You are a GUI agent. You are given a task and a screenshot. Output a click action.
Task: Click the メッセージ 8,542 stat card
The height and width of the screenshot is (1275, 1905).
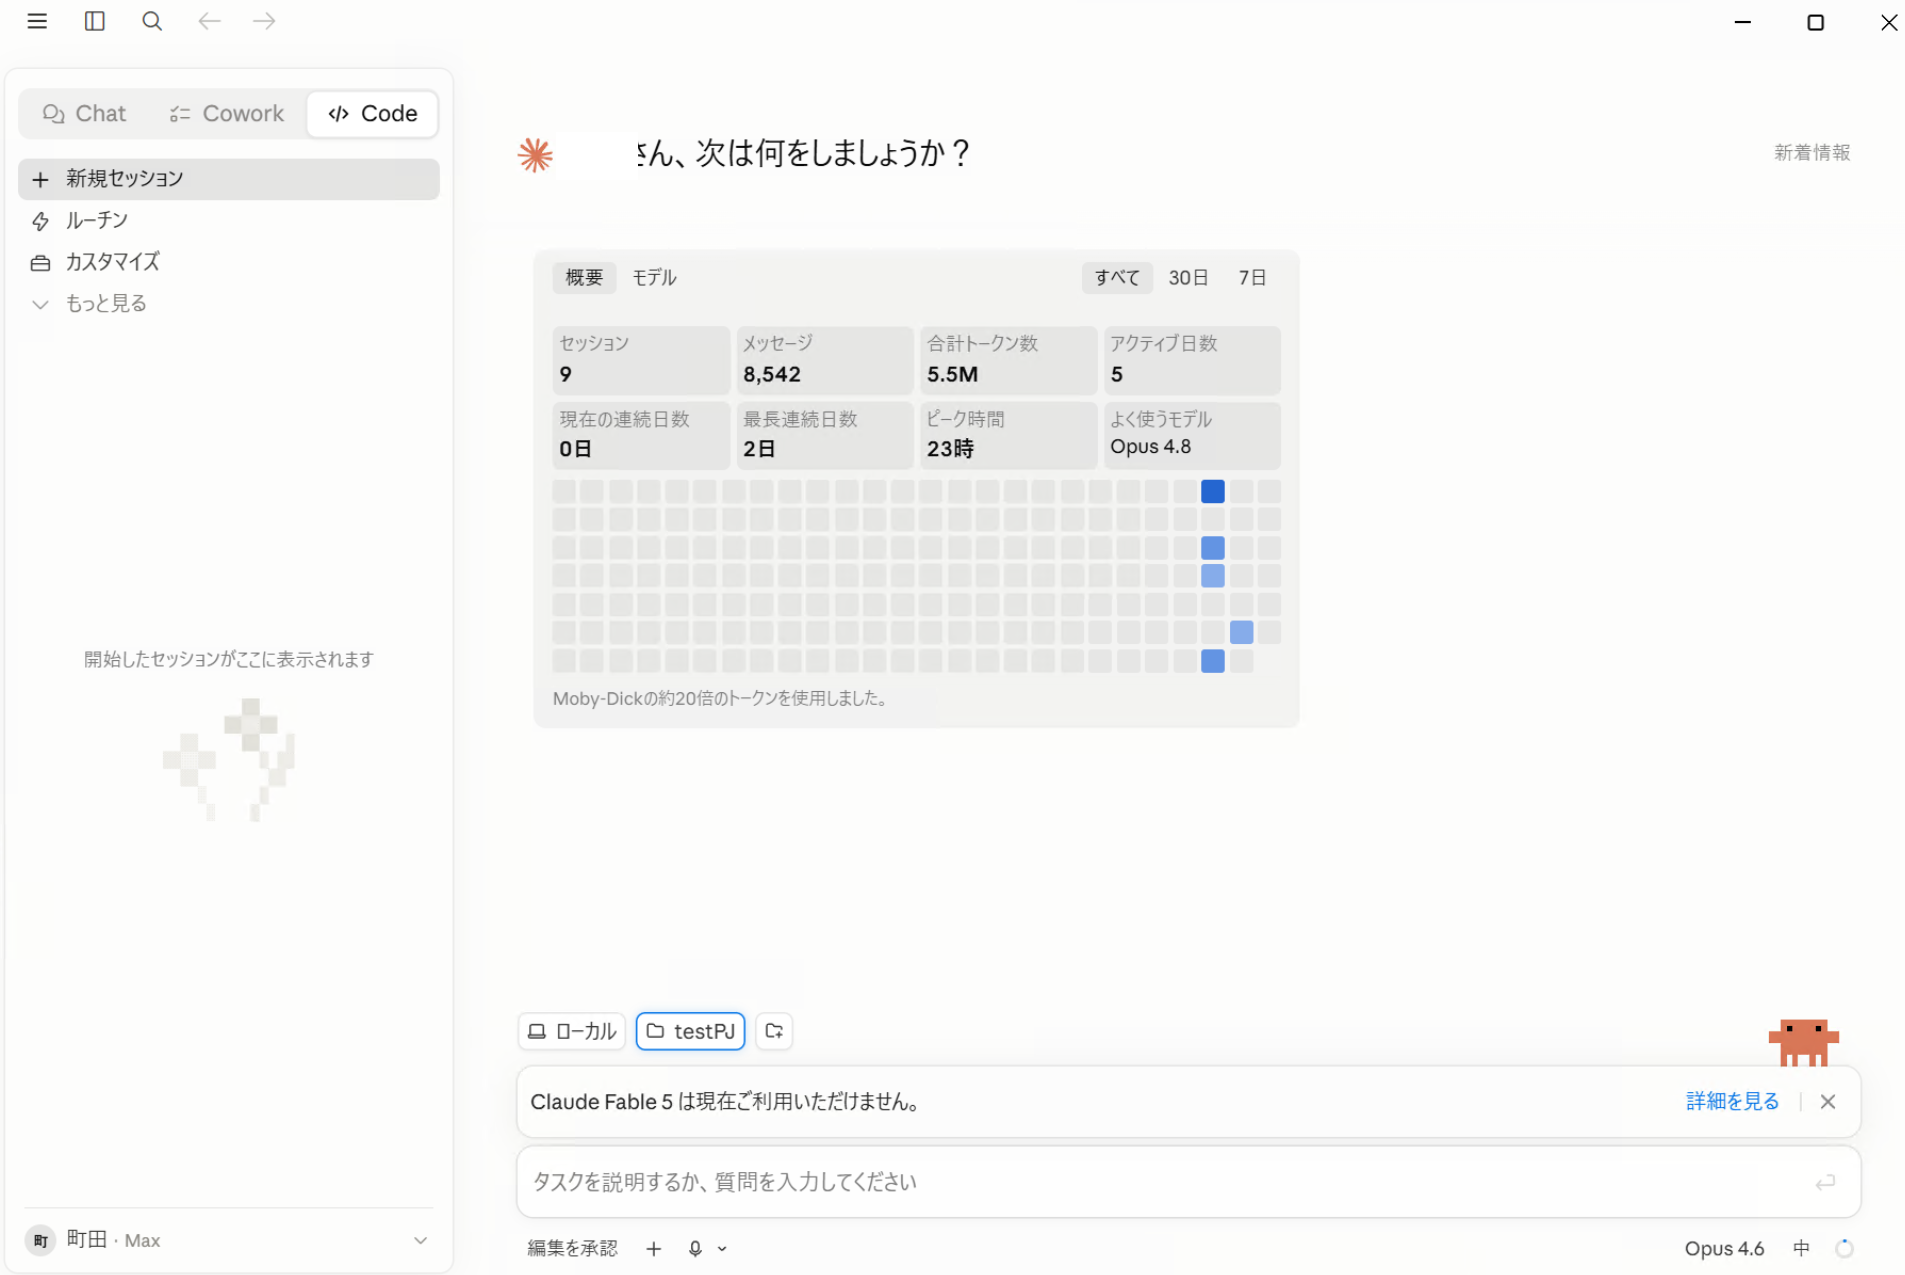(825, 360)
